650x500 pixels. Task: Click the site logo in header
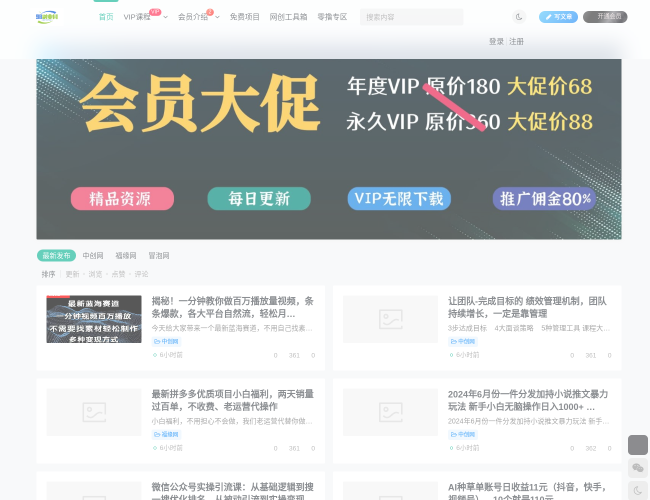pos(47,17)
